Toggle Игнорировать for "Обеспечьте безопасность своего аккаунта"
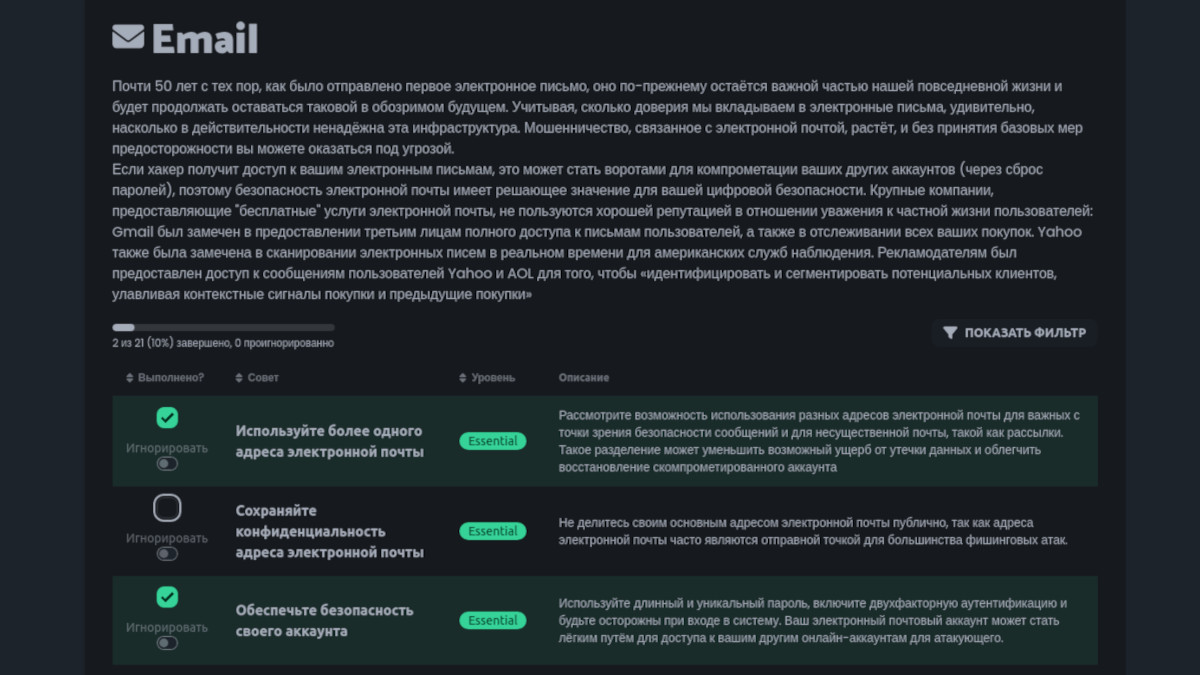Screen dimensions: 1200x675 click(x=167, y=643)
